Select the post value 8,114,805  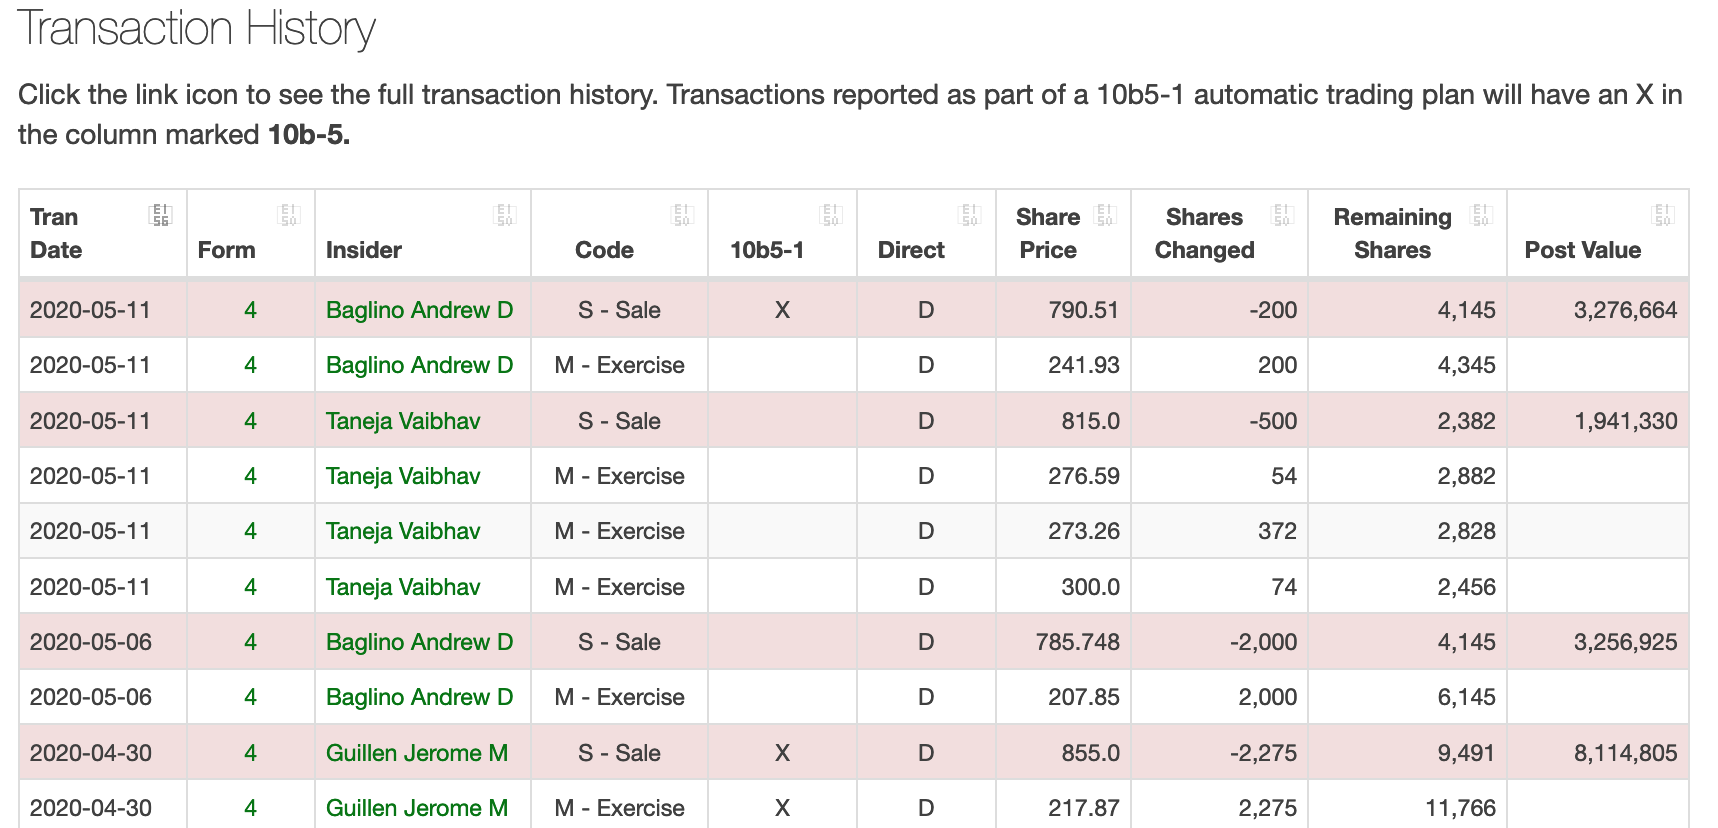point(1626,753)
